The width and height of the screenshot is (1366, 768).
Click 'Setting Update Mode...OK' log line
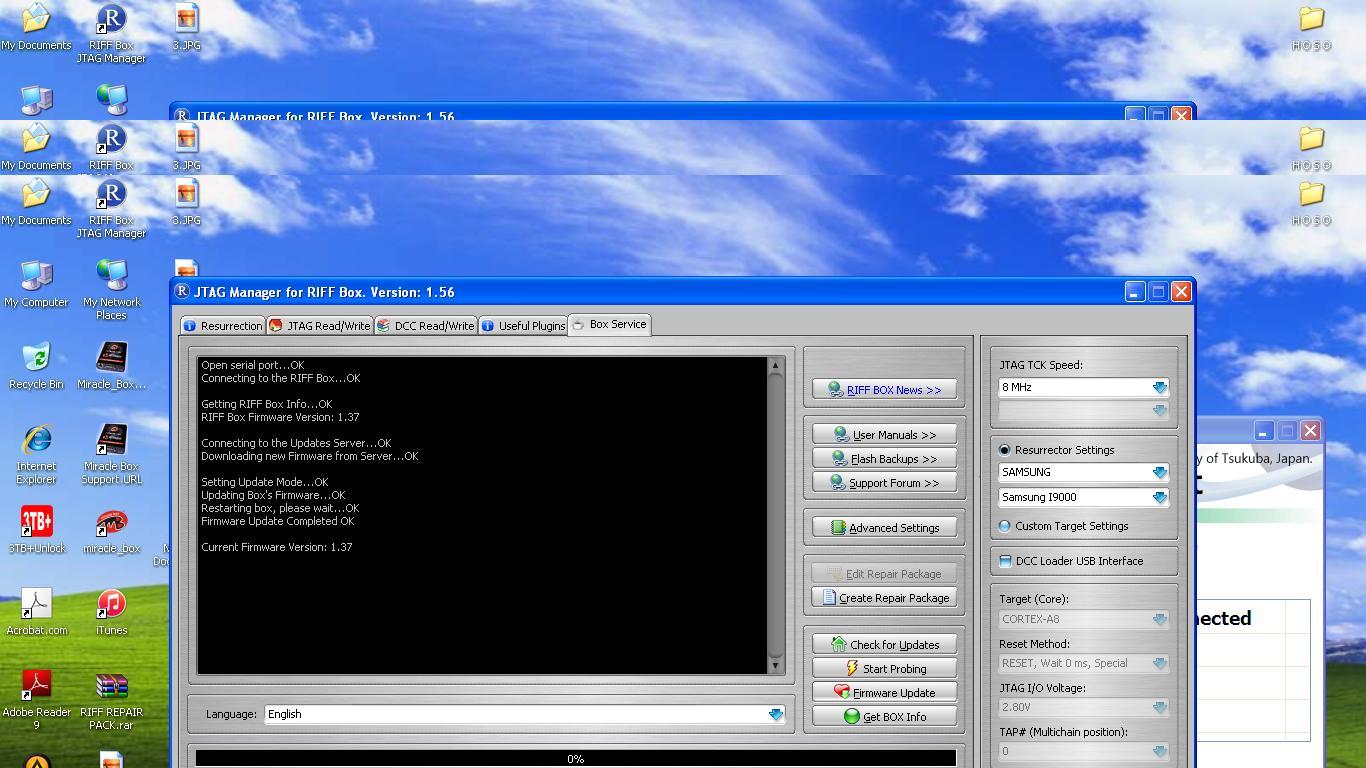pos(265,482)
